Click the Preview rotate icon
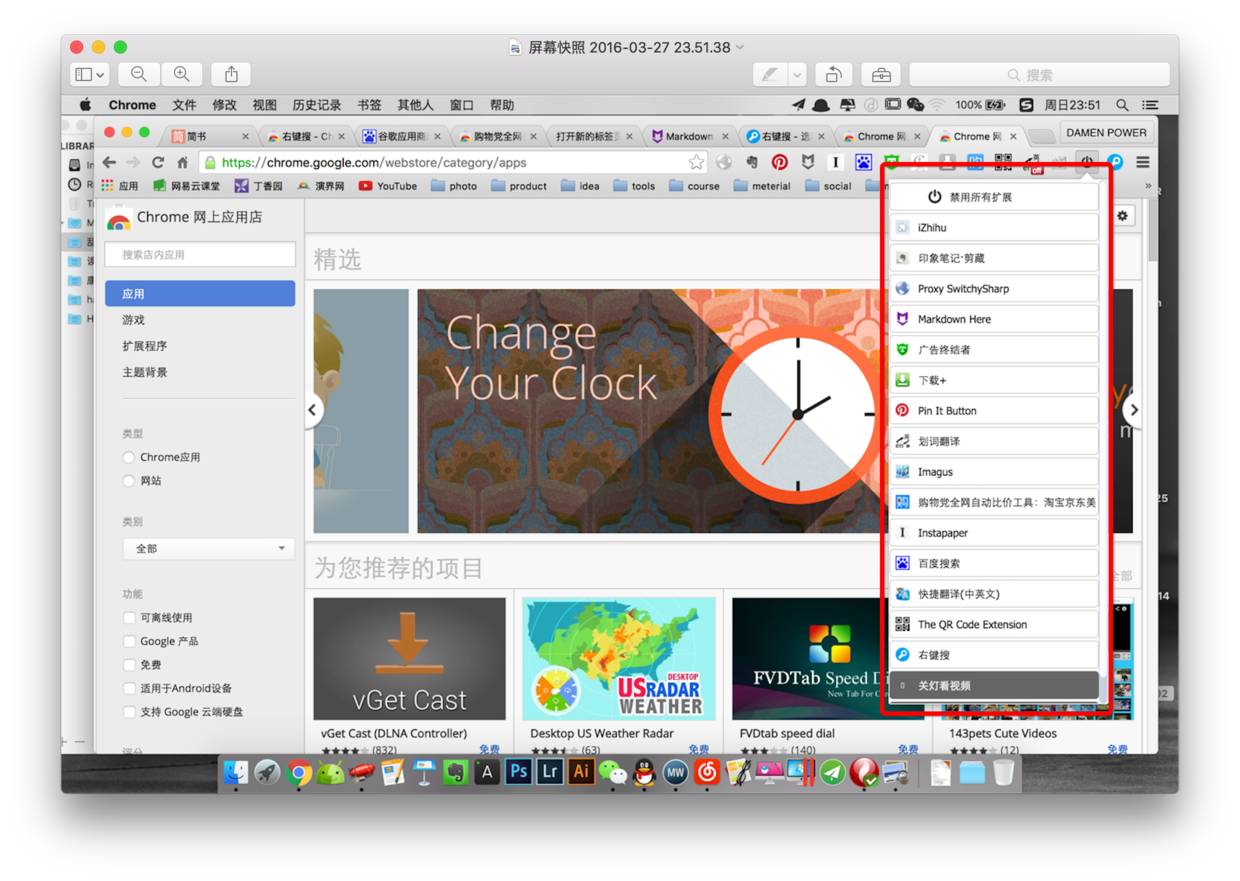Image resolution: width=1240 pixels, height=881 pixels. [832, 75]
